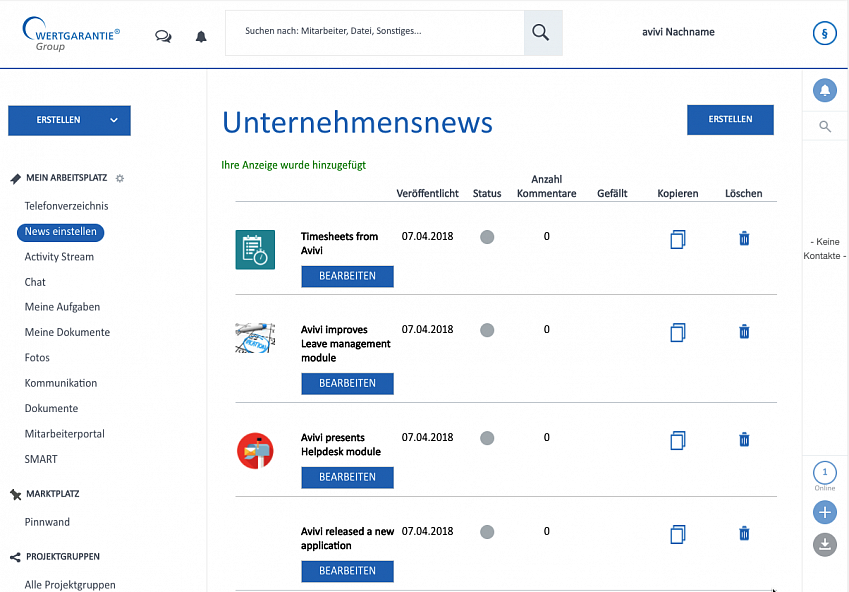
Task: Open Kommunikation menu item
Action: [61, 383]
